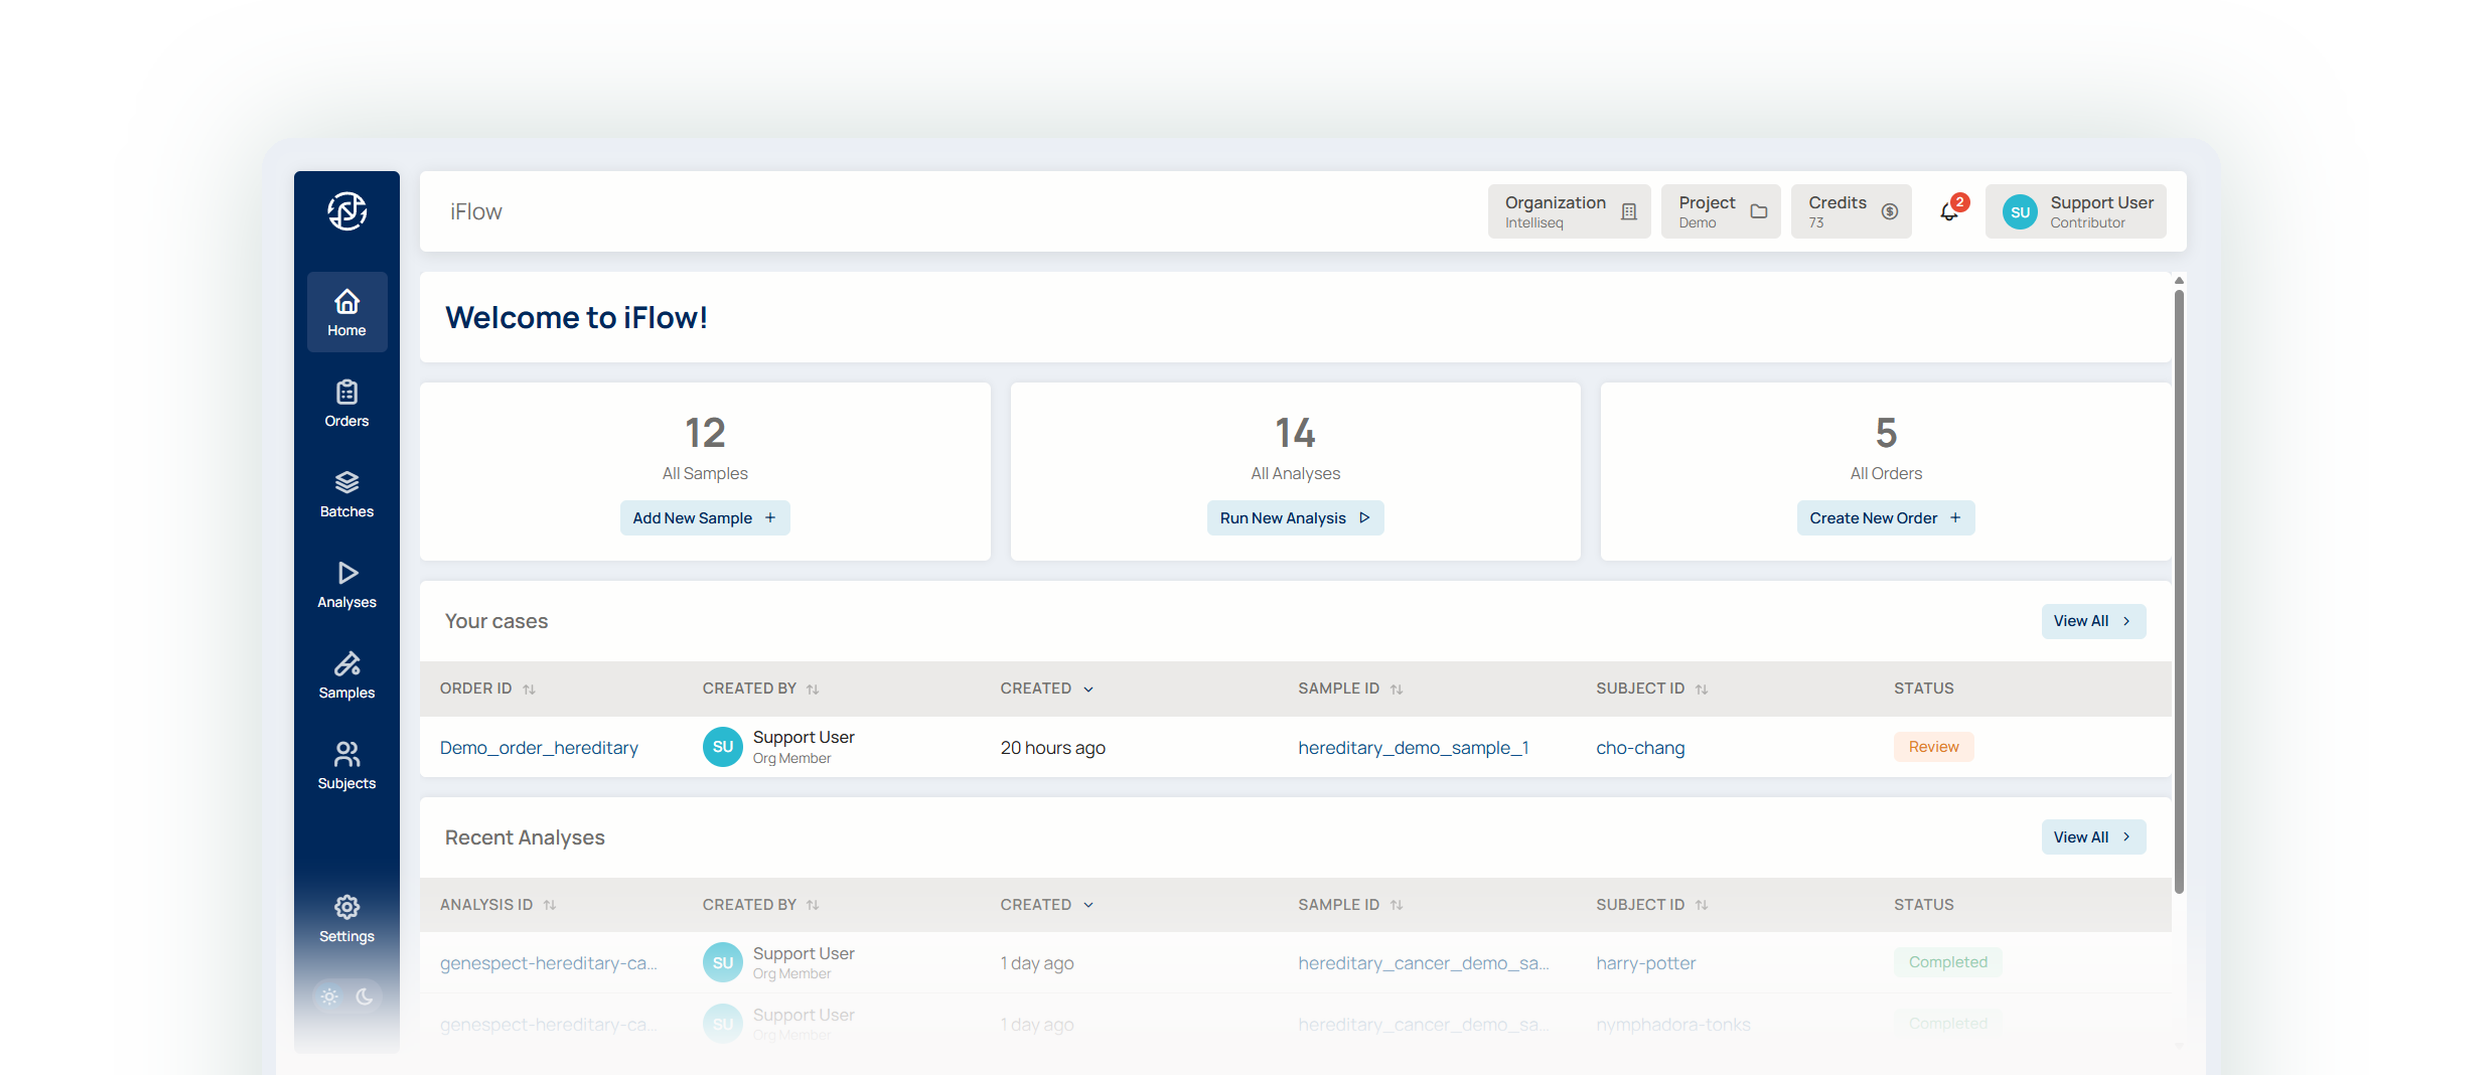Click the Review status badge

point(1933,747)
